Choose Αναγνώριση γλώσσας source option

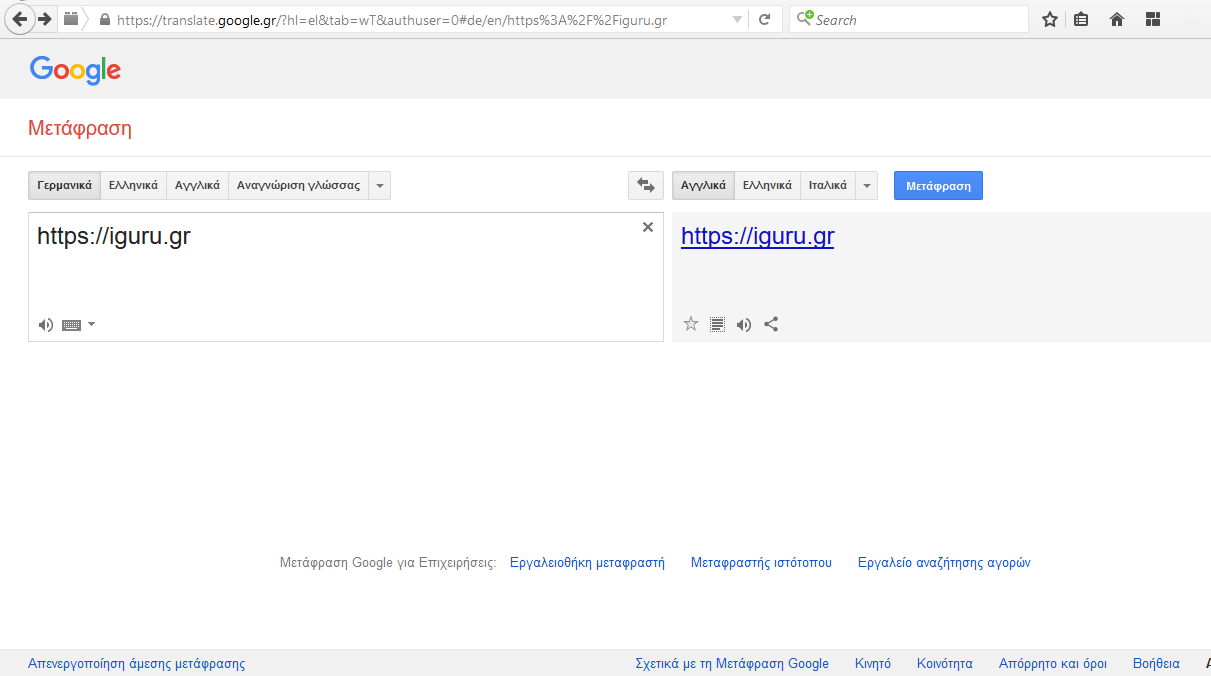coord(298,185)
